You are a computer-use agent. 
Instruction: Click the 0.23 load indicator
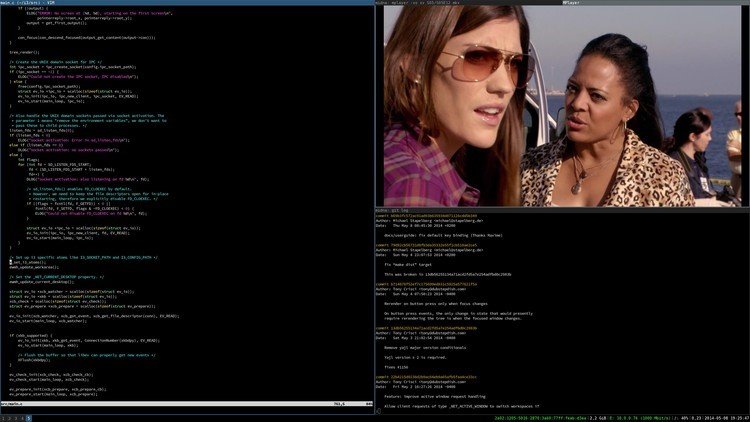[695, 418]
